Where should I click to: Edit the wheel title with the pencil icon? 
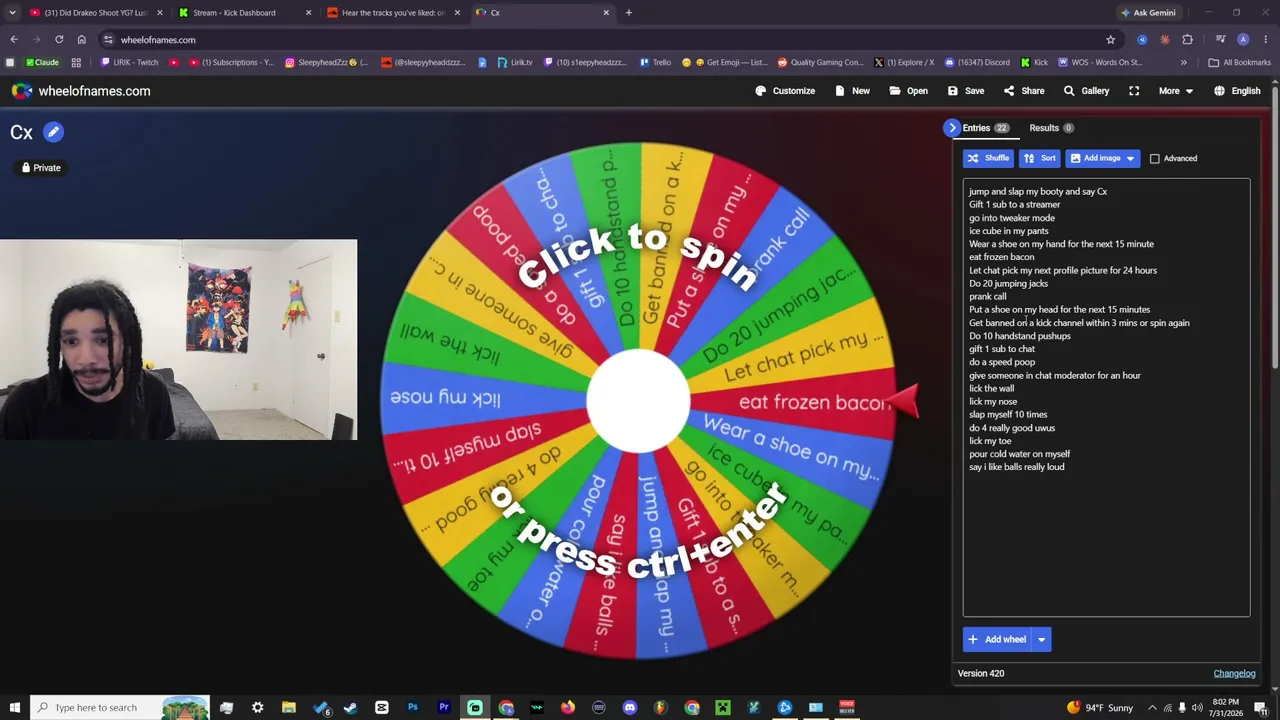[x=53, y=132]
